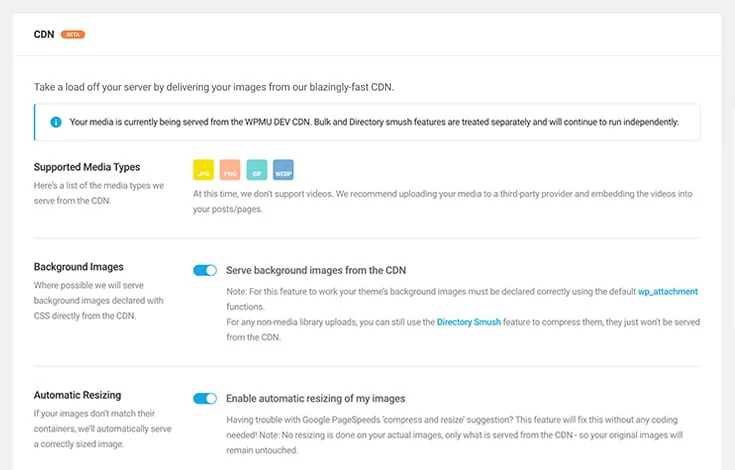Click the CDN section title

coord(44,34)
